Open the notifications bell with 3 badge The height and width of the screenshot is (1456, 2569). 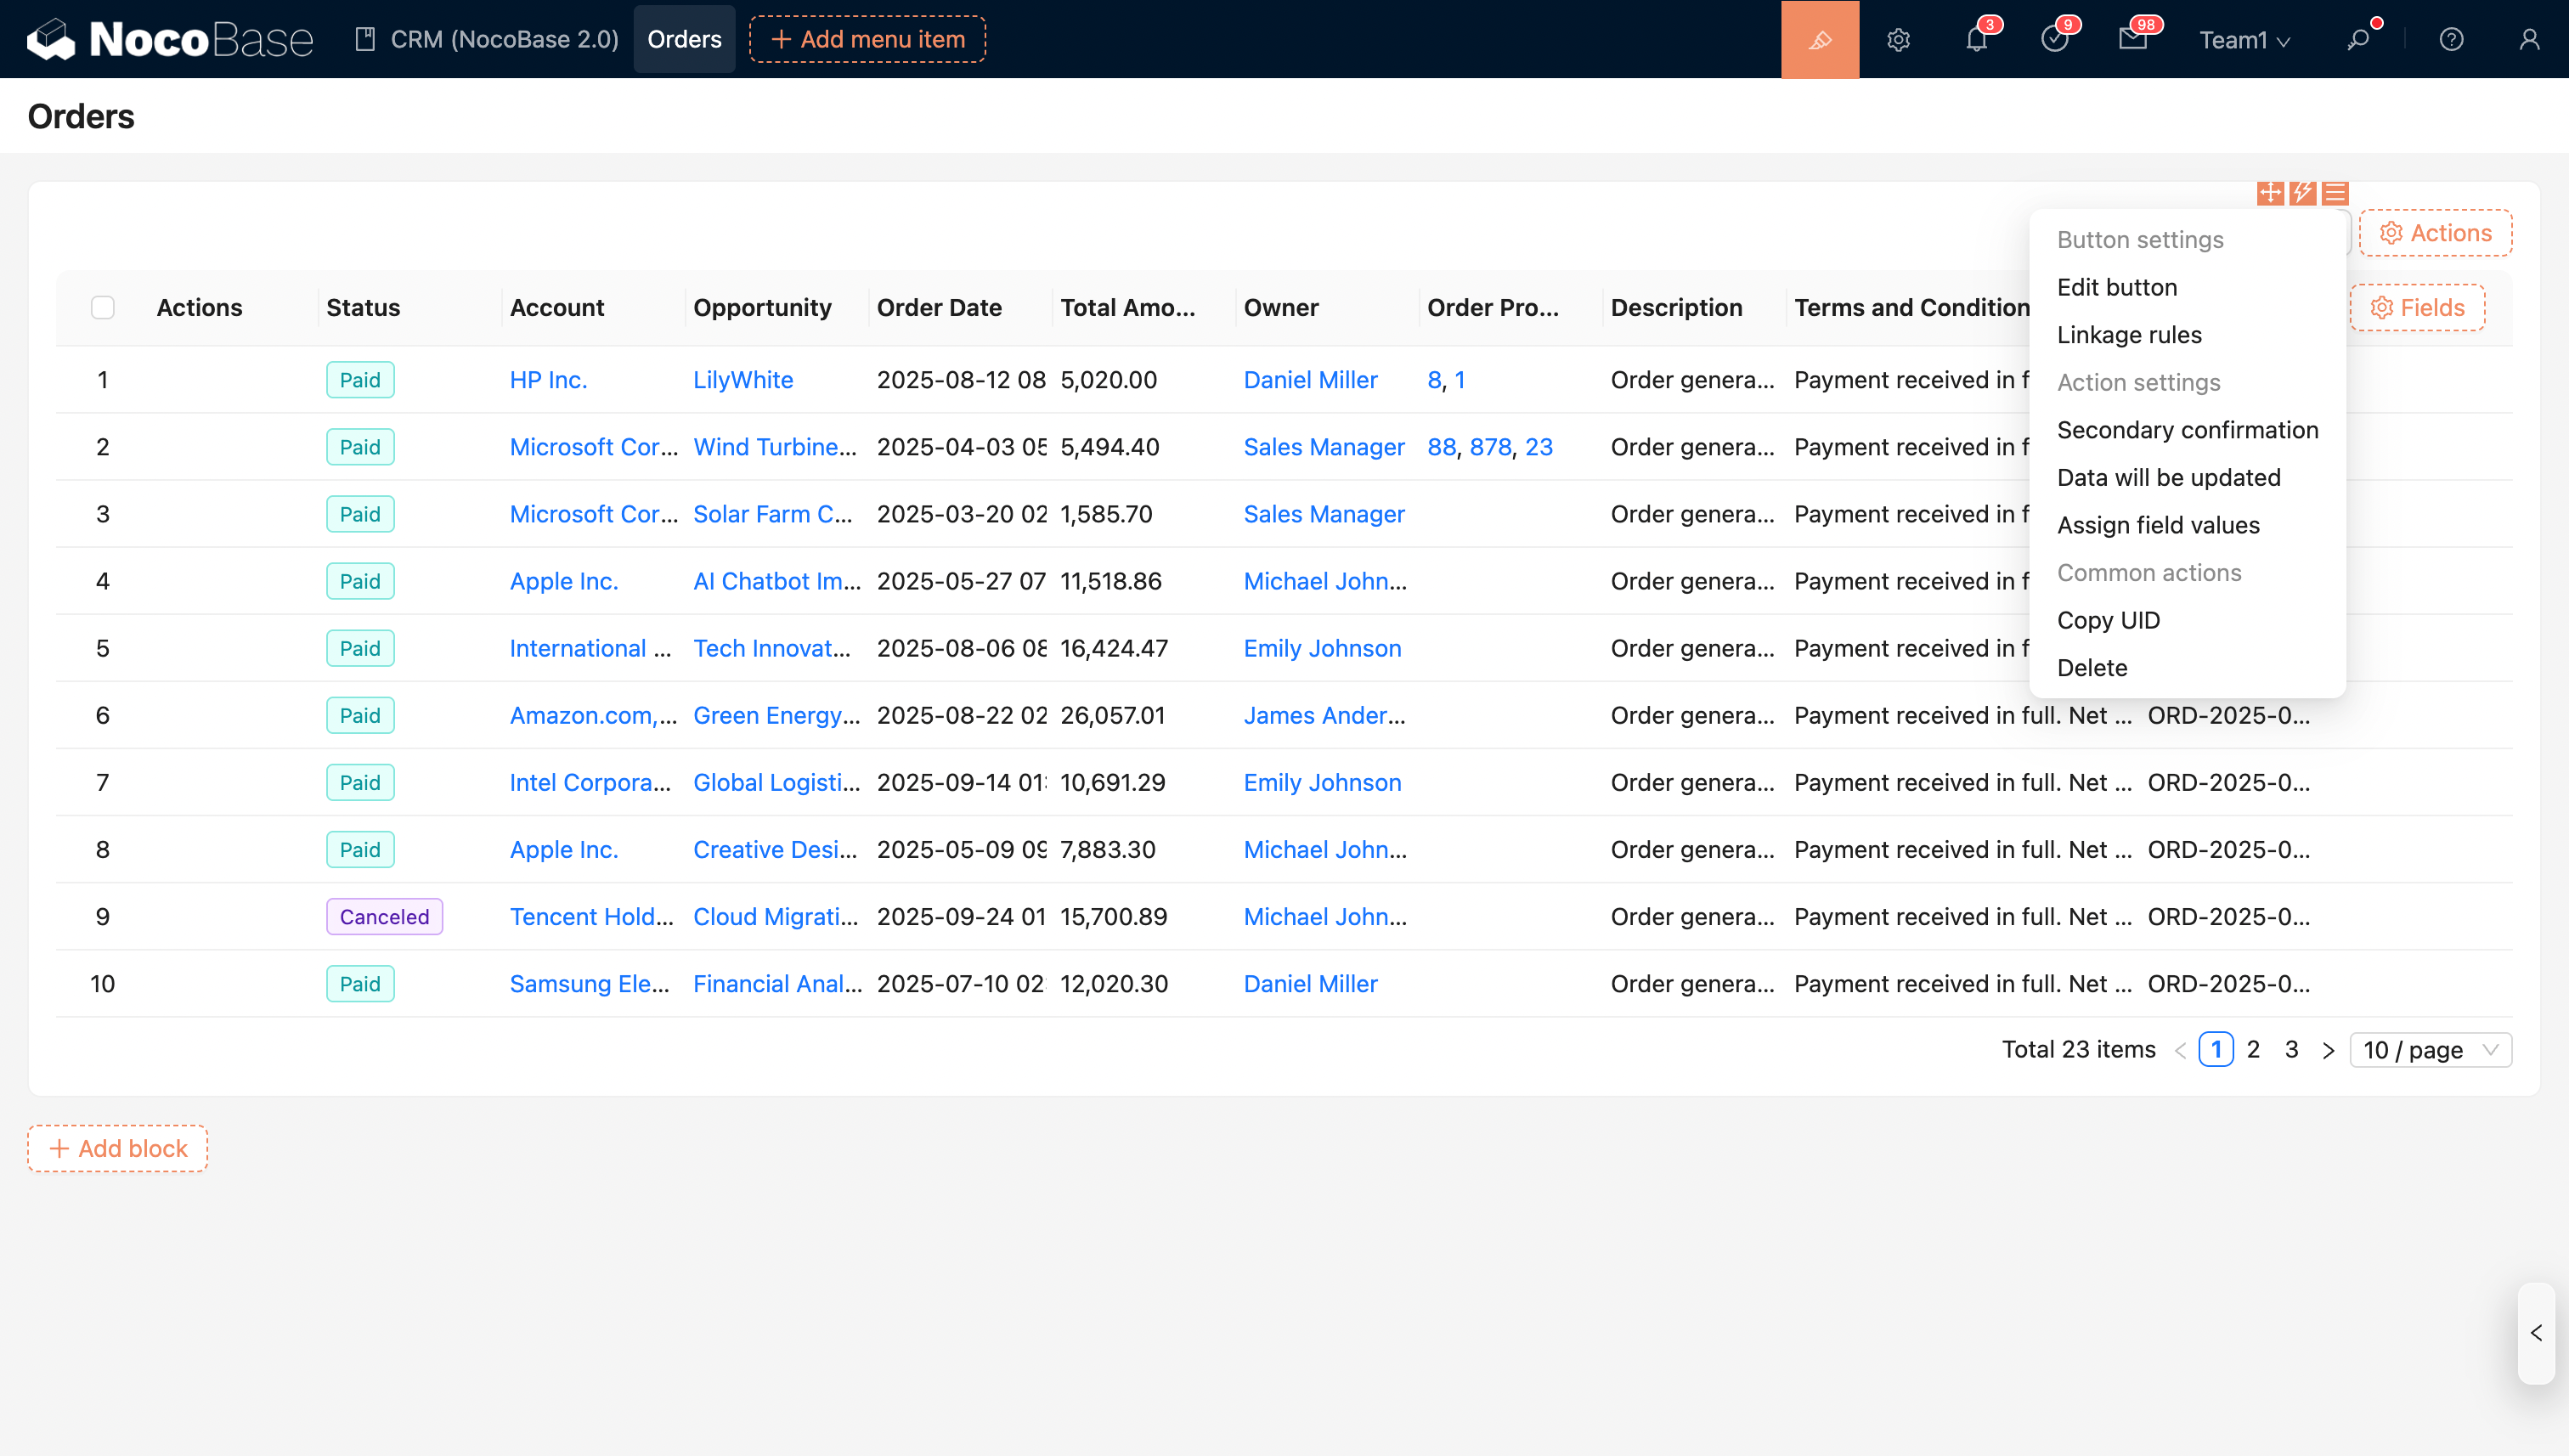pos(1976,39)
